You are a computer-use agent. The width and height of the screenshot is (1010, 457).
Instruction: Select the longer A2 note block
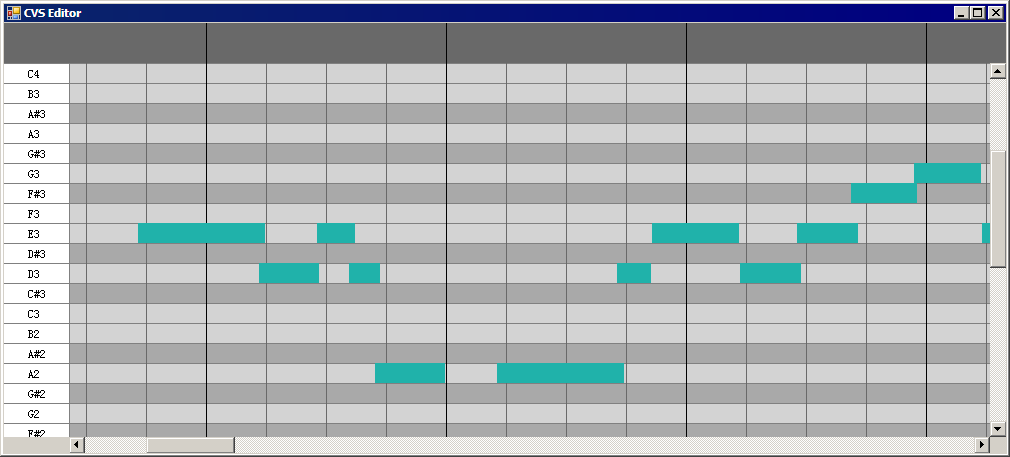click(560, 373)
